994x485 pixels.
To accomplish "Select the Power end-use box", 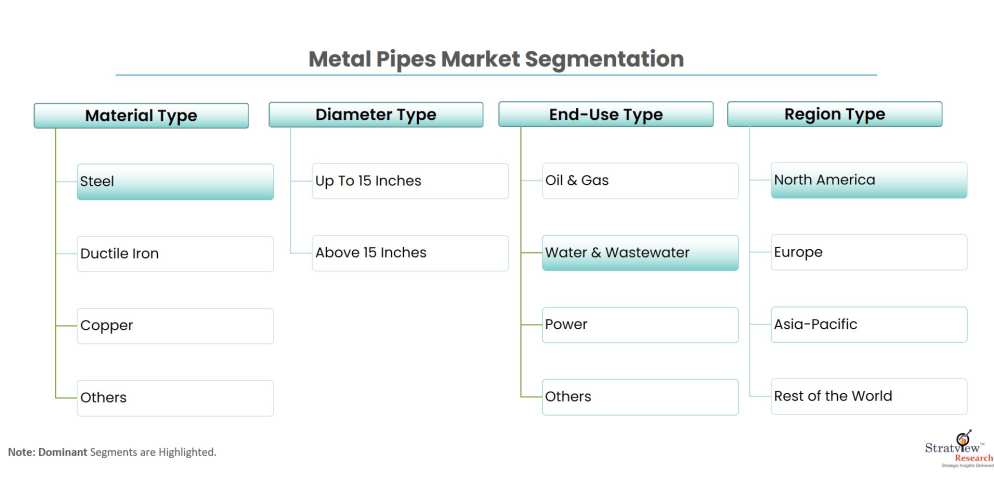I will point(640,325).
